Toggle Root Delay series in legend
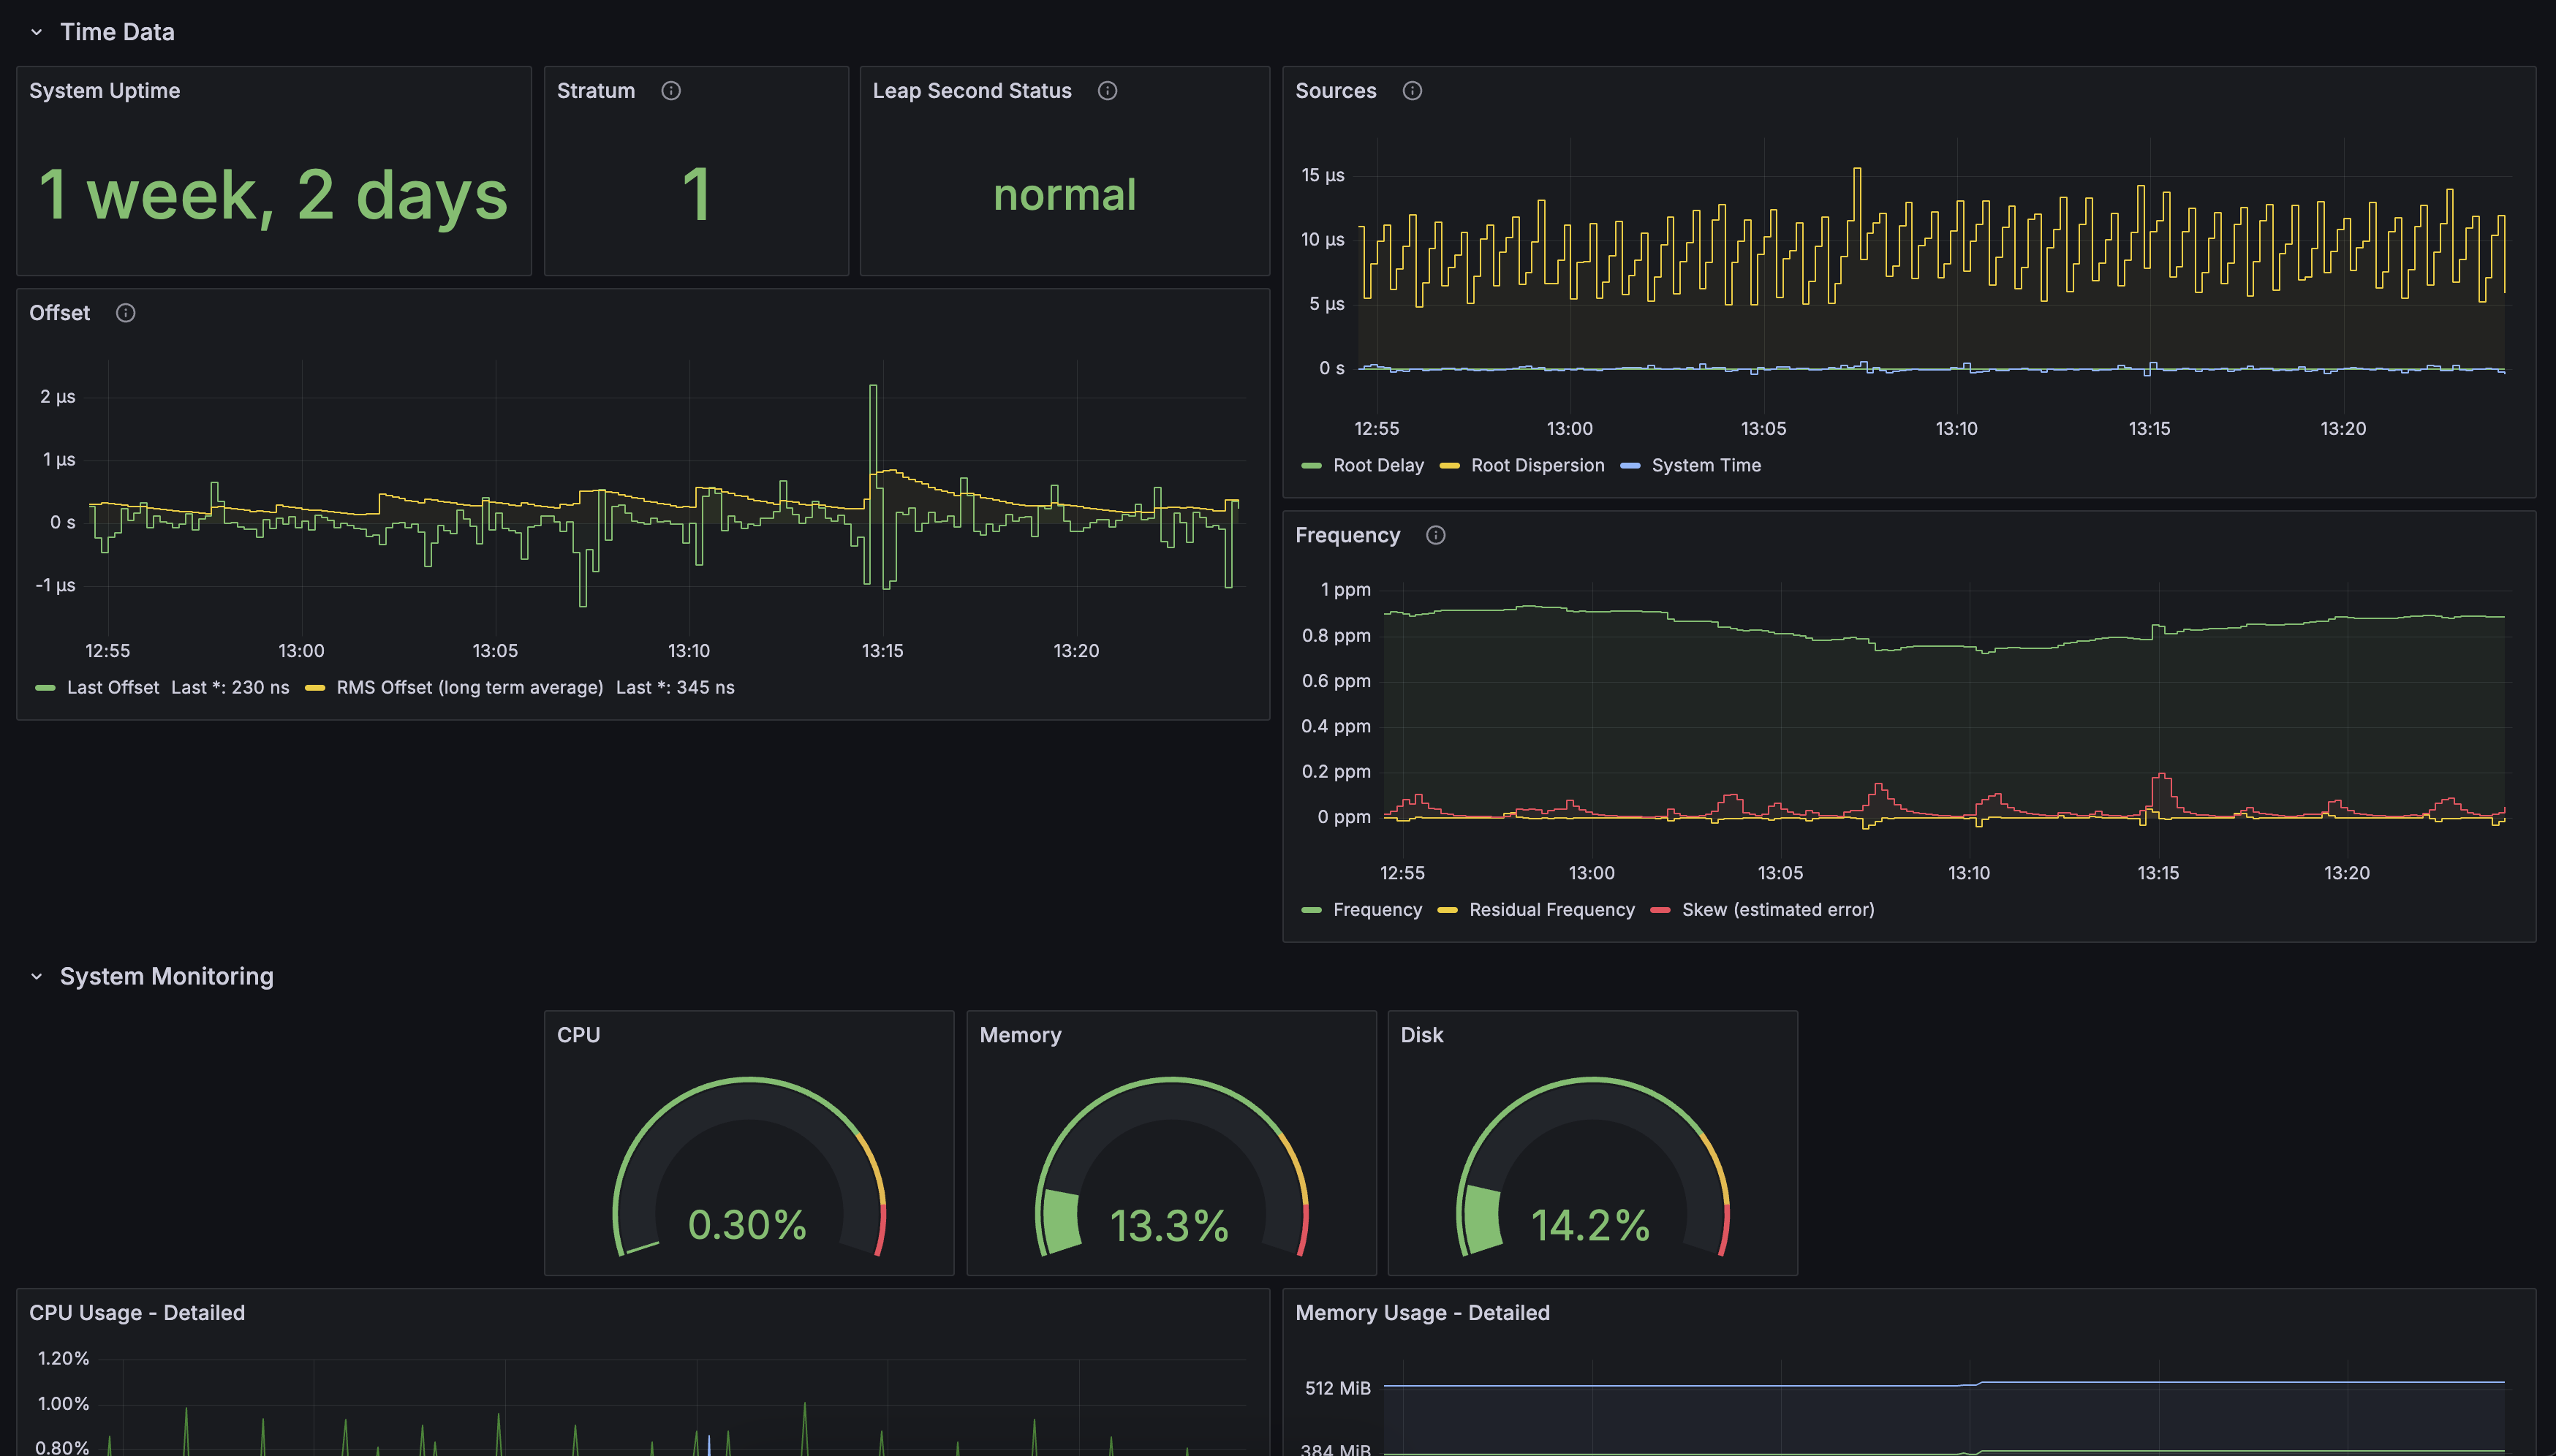 point(1377,465)
